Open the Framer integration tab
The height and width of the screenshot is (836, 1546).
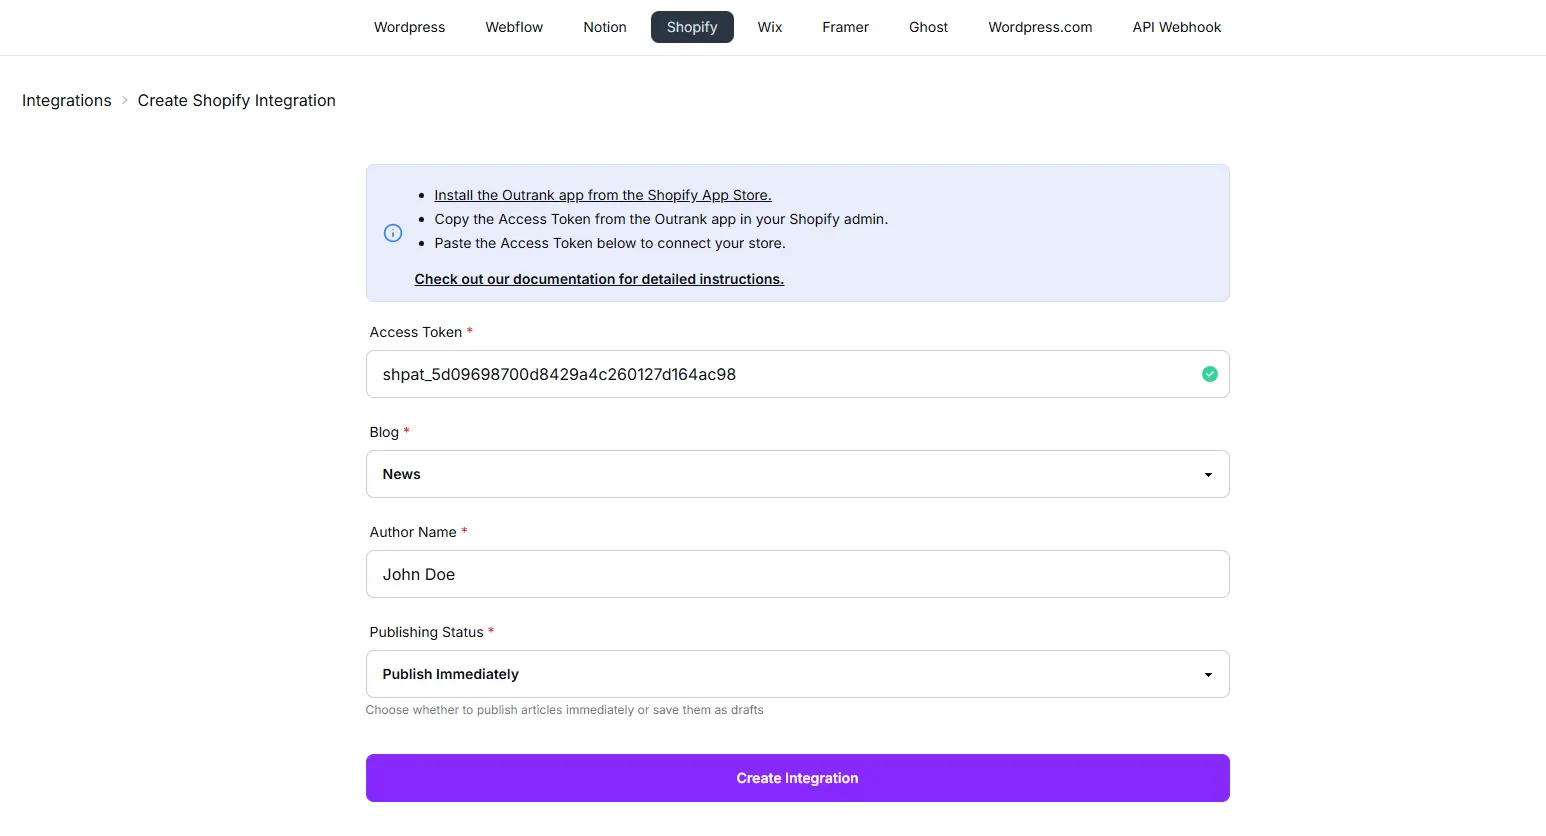[845, 27]
